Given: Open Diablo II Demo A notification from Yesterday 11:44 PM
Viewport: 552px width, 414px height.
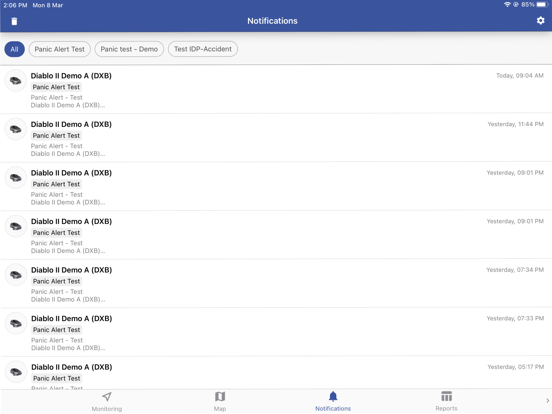Looking at the screenshot, I should pos(276,138).
